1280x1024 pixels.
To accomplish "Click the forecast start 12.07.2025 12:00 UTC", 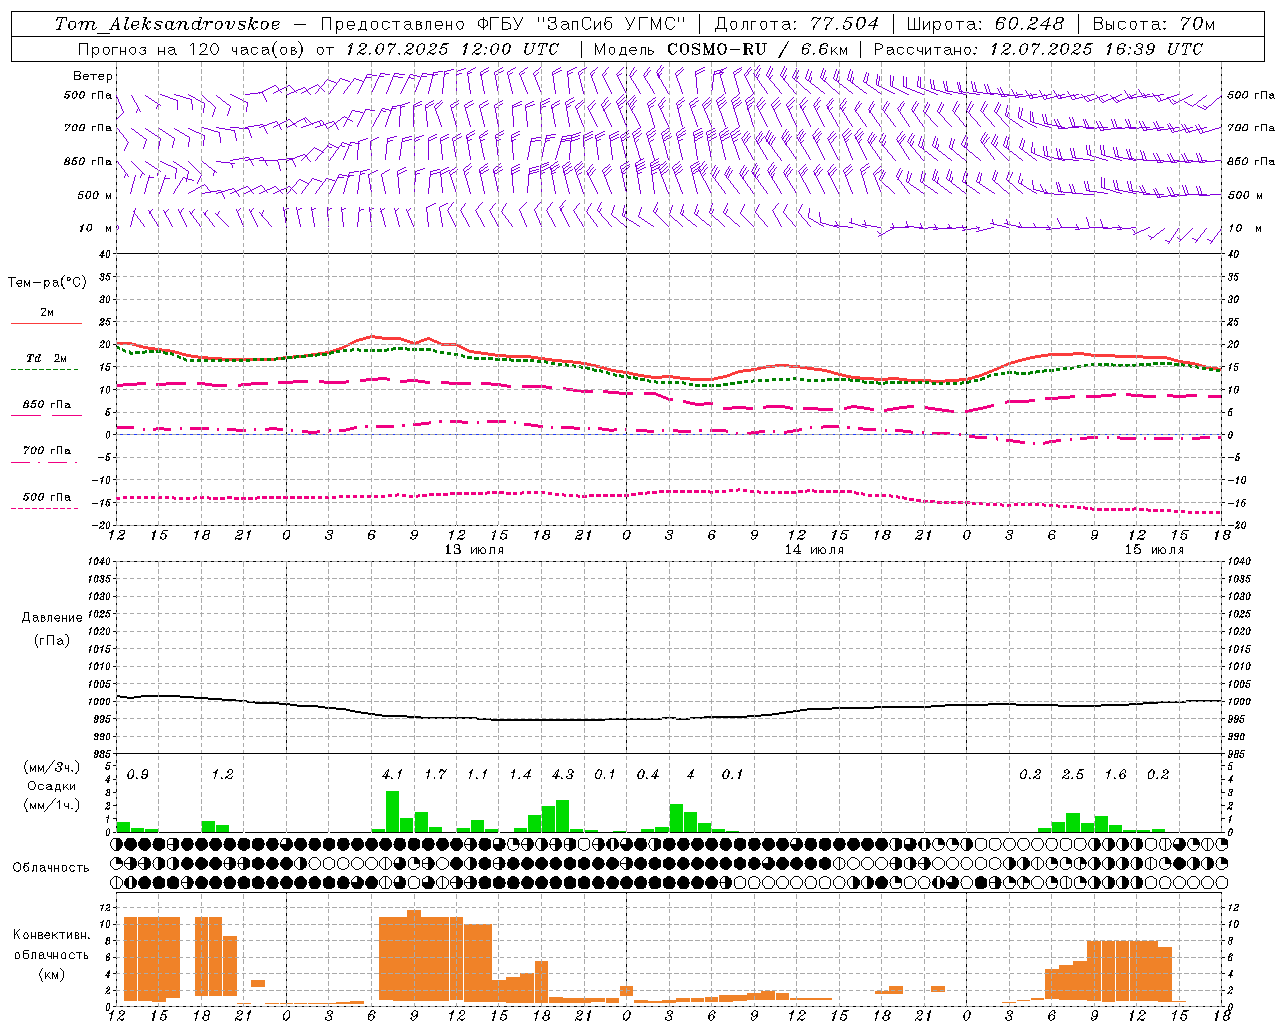I will [452, 49].
